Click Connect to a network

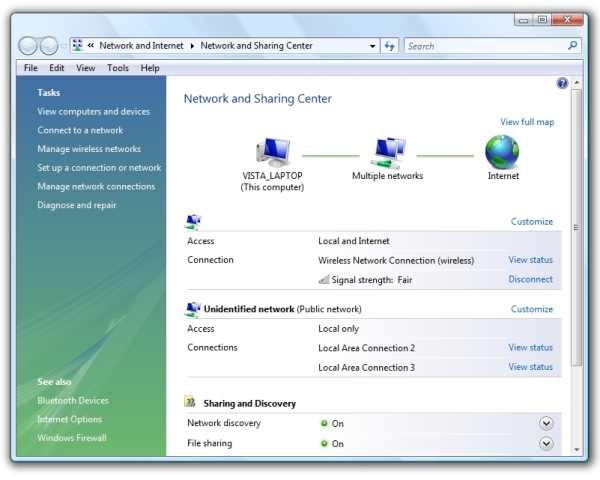coord(80,131)
